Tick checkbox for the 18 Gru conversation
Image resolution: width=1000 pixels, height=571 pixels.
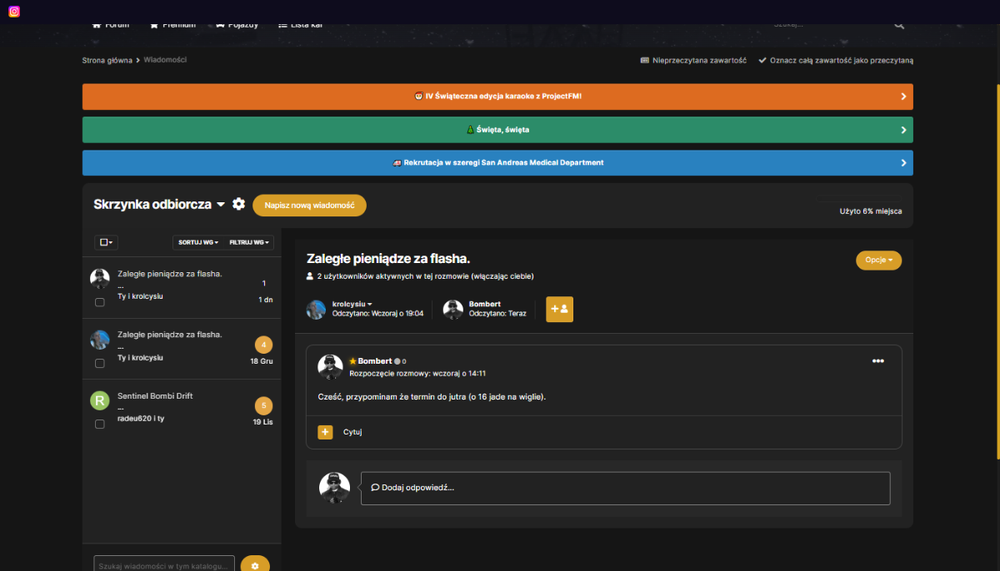tap(100, 364)
